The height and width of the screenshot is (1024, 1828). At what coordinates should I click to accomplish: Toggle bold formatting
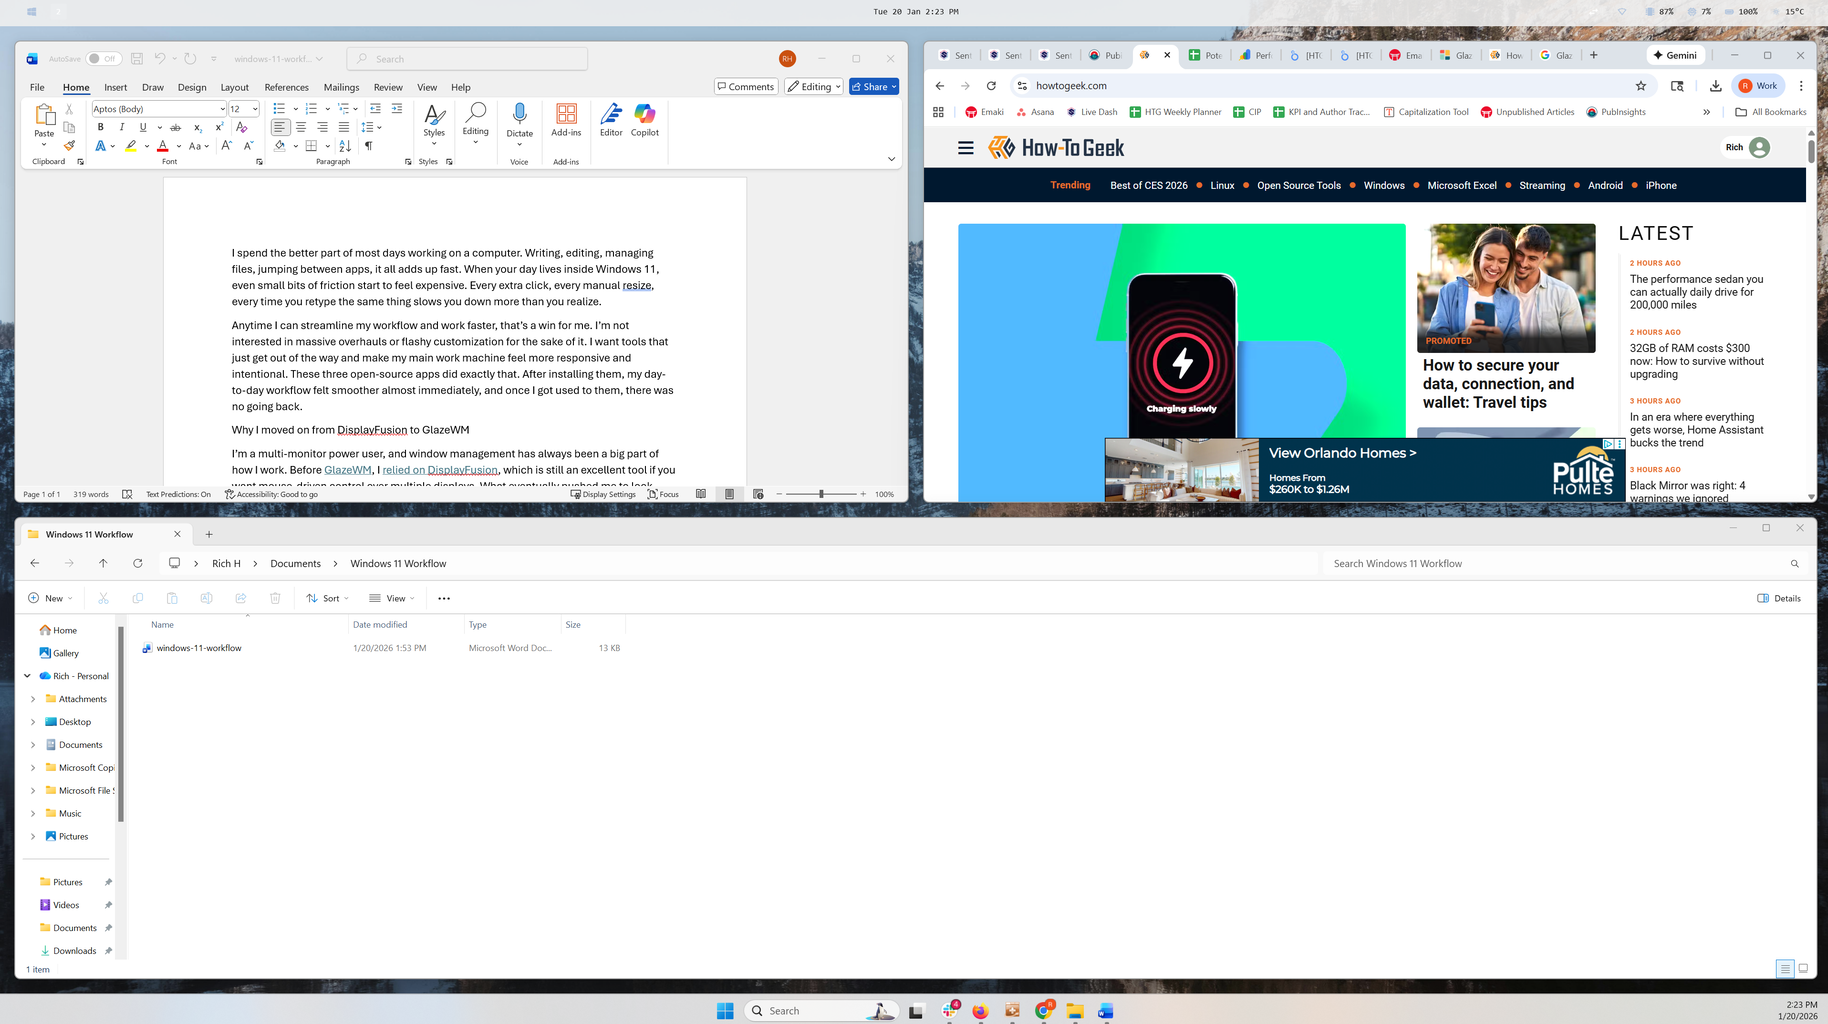pos(100,127)
